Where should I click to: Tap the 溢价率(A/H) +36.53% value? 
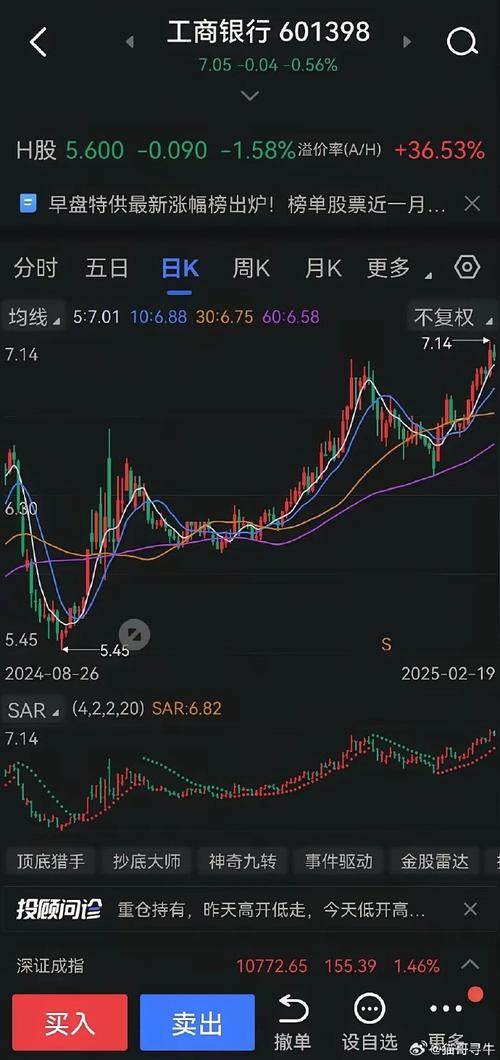pyautogui.click(x=439, y=150)
